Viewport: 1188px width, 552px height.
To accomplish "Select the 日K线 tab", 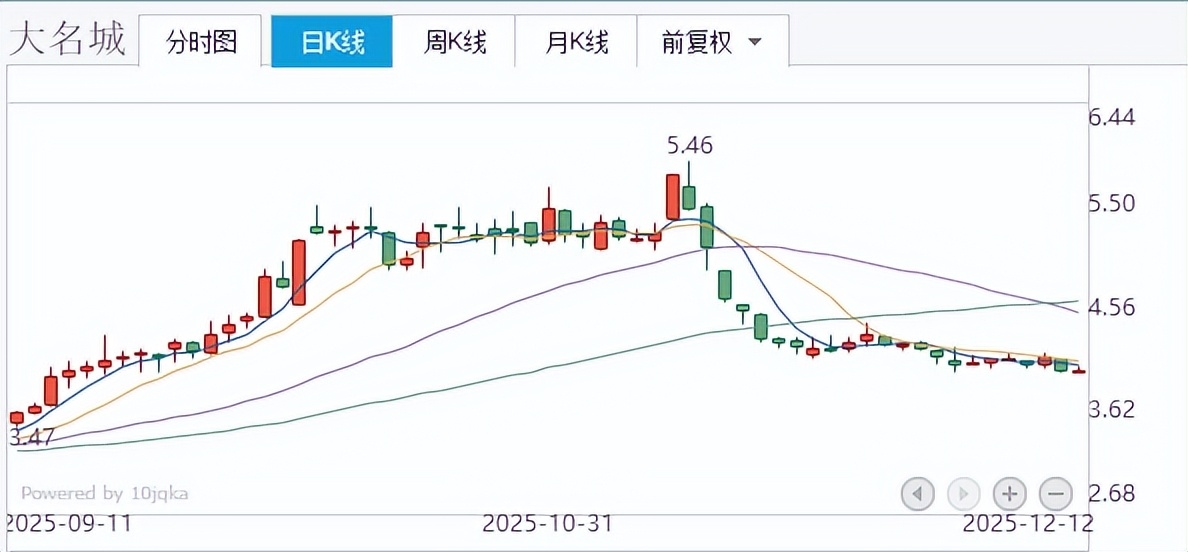I will [x=332, y=42].
